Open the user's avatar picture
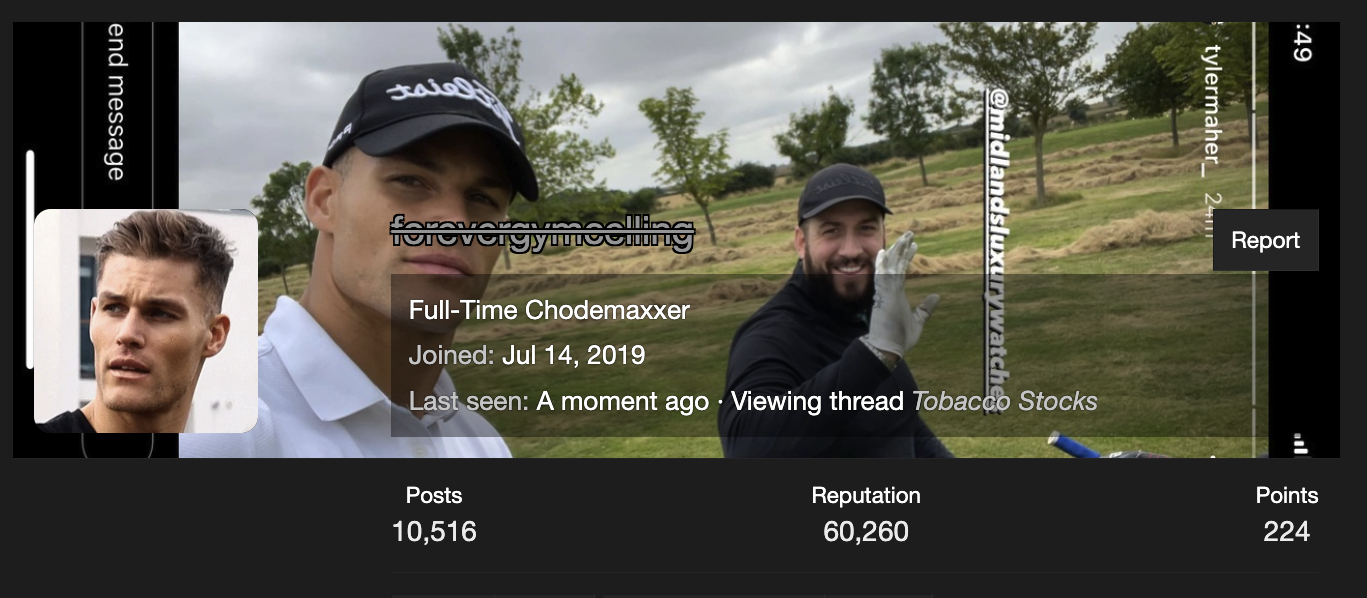This screenshot has width=1367, height=598. (x=146, y=321)
